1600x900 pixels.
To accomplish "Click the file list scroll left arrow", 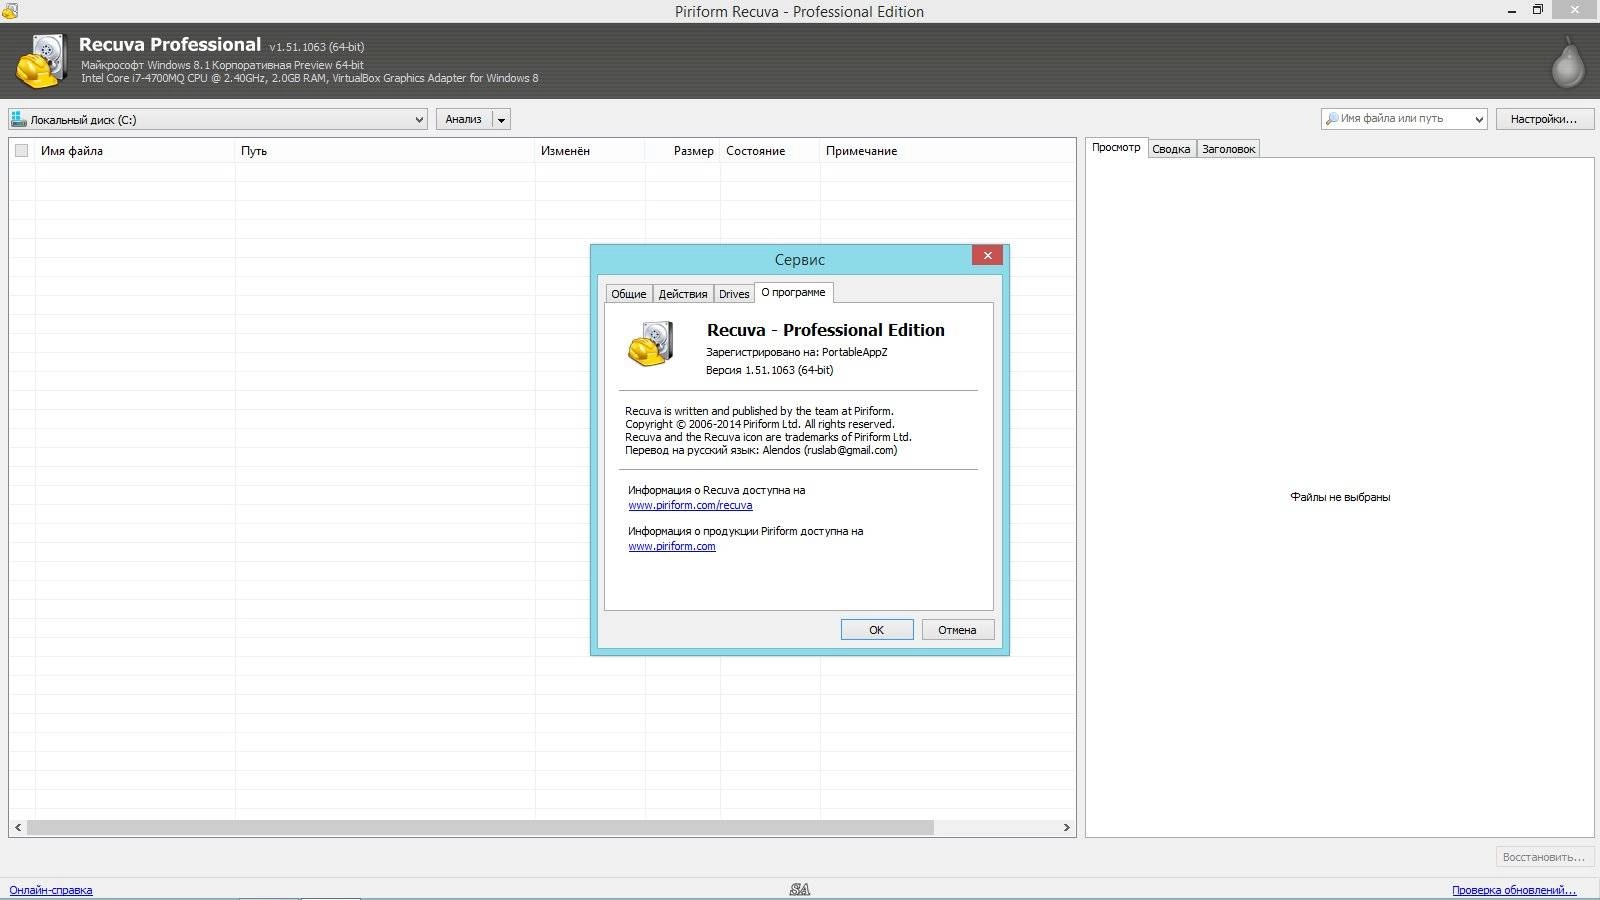I will point(18,828).
